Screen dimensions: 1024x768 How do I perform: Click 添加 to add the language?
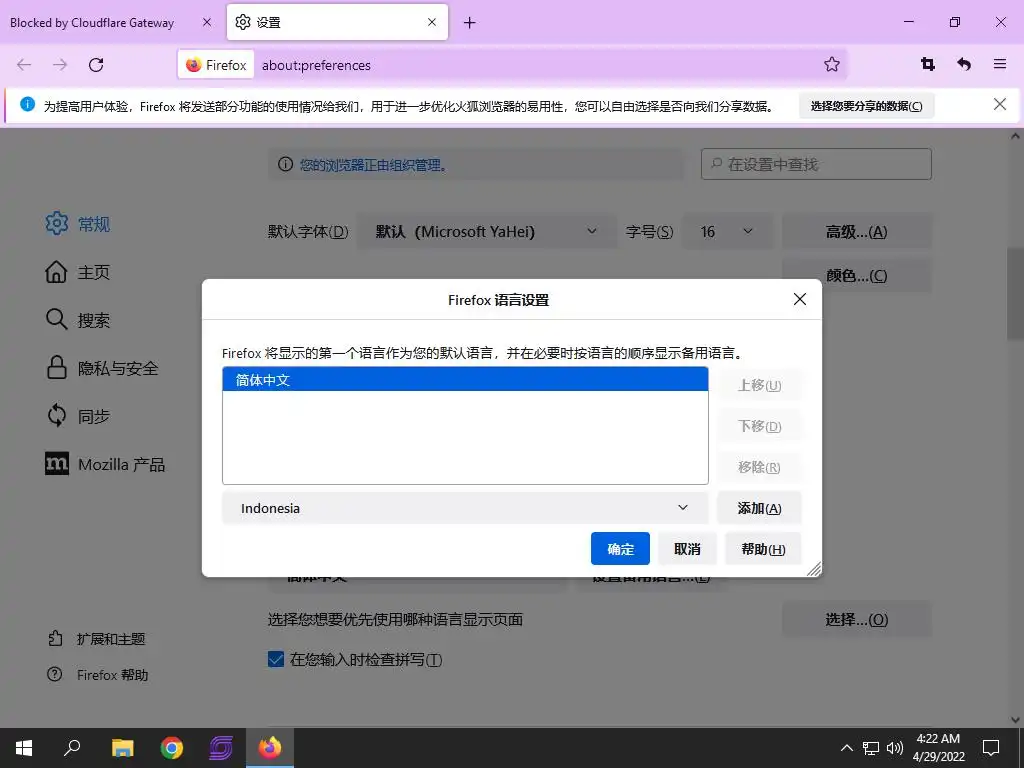760,508
